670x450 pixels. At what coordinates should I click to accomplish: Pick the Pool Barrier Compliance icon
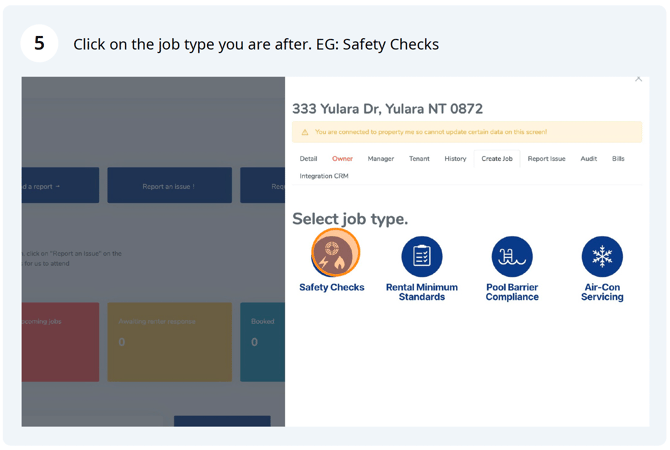click(512, 257)
